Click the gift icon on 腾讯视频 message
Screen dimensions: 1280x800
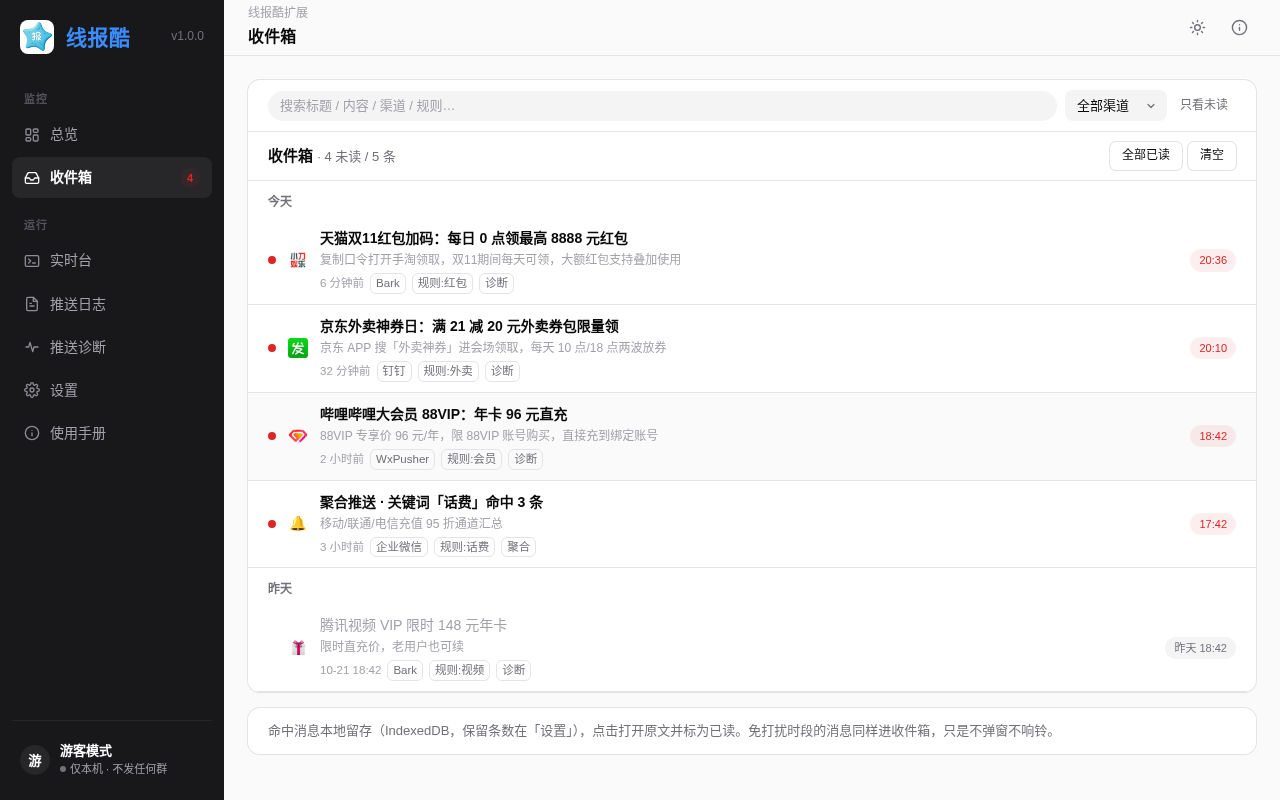[298, 648]
